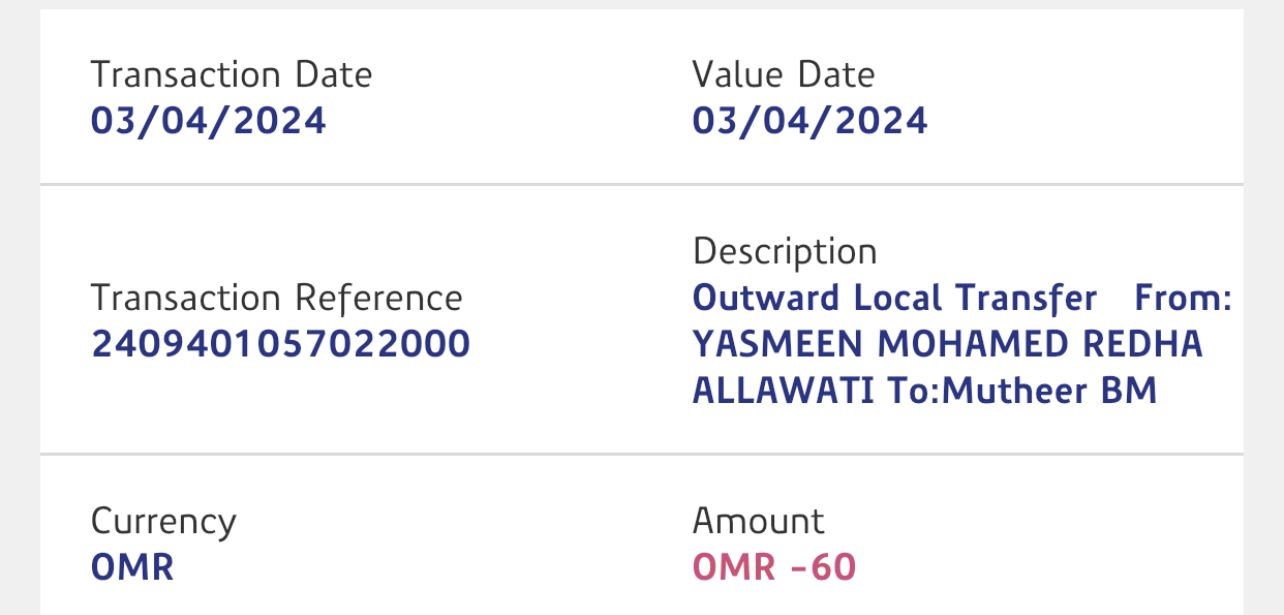Tap the MOHAMED REDHA text
This screenshot has width=1284, height=615.
[x=1040, y=344]
